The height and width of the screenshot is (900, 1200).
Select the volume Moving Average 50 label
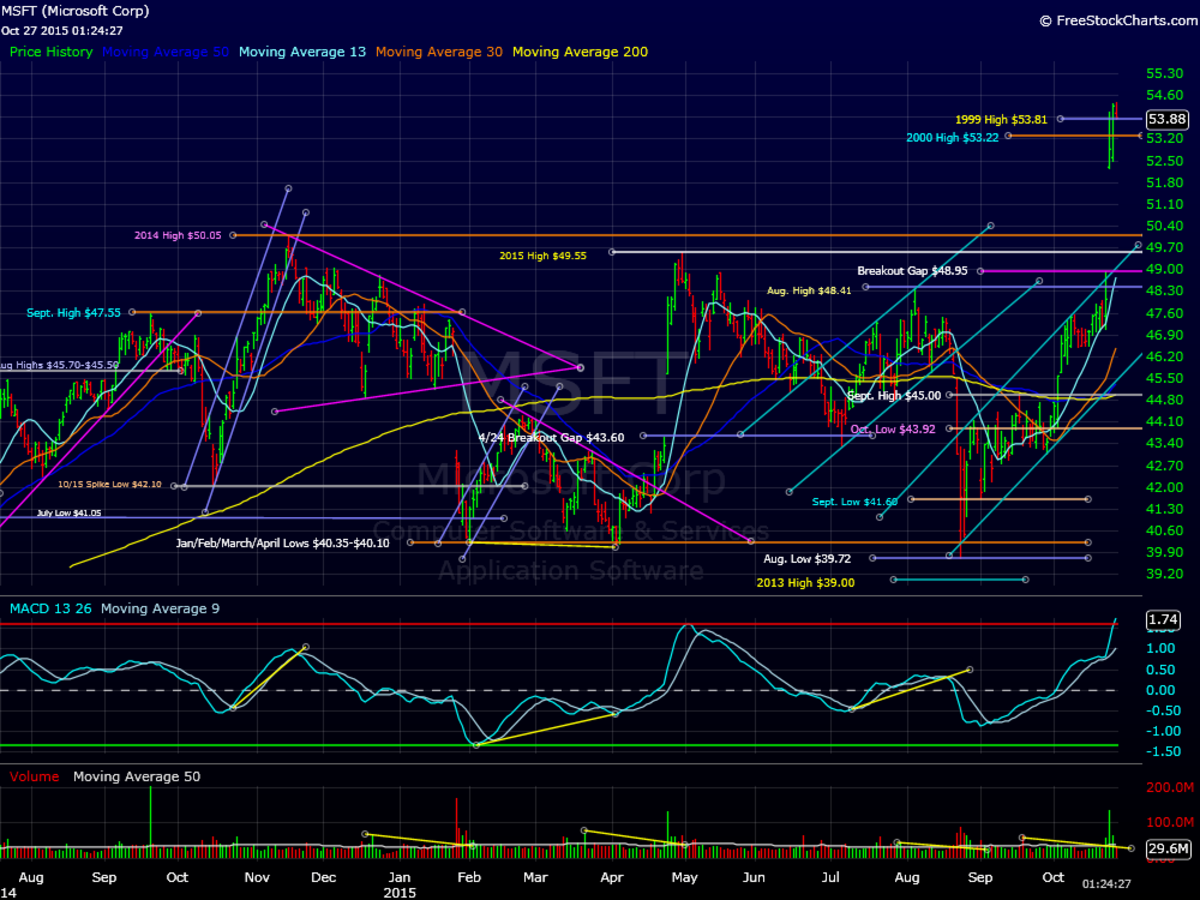[x=136, y=776]
